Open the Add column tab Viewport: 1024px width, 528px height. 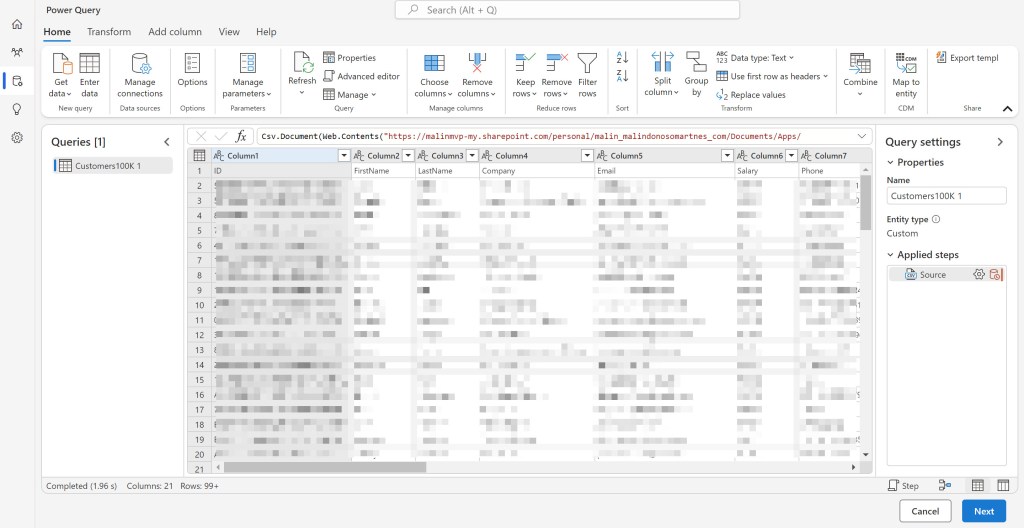175,32
